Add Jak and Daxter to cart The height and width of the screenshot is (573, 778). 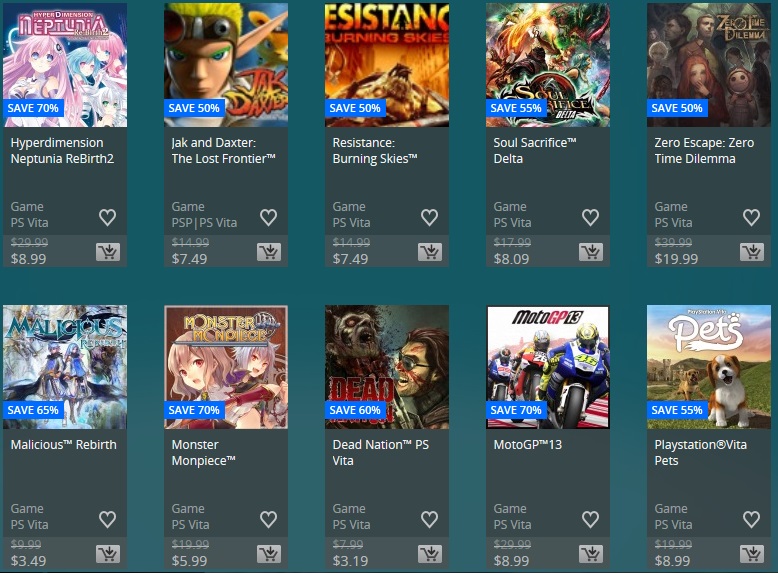(269, 252)
